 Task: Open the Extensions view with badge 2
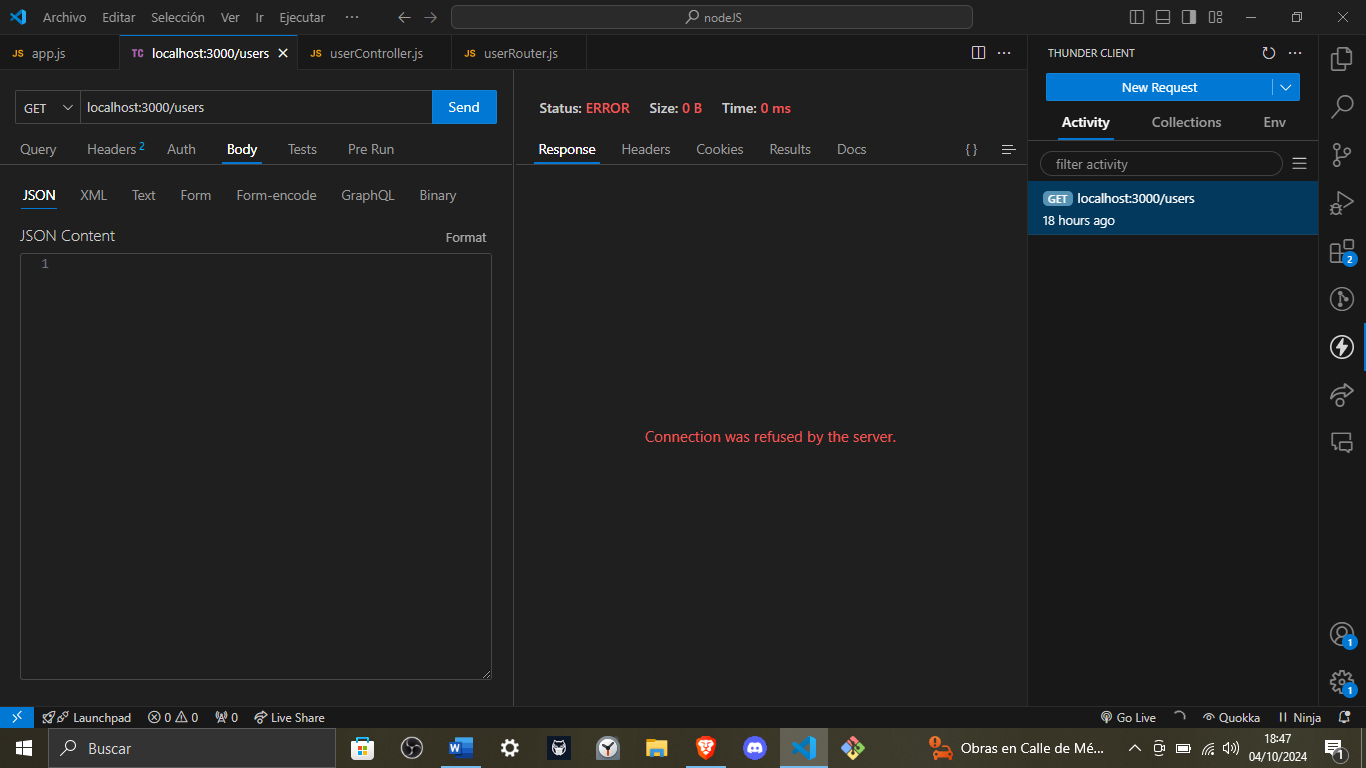(1341, 251)
